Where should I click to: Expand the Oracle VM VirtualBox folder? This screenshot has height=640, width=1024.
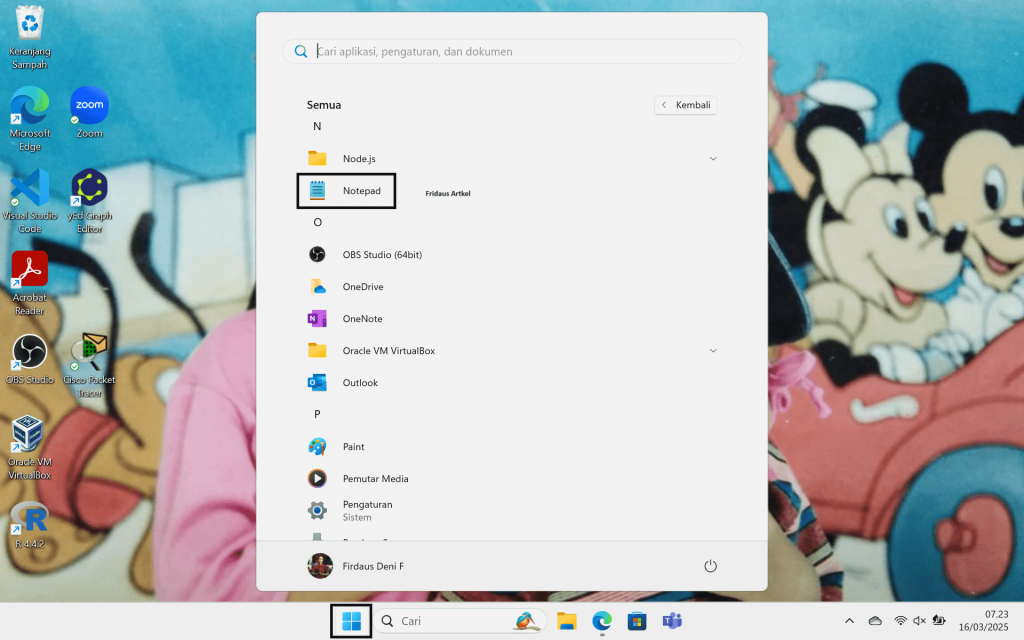pyautogui.click(x=713, y=351)
